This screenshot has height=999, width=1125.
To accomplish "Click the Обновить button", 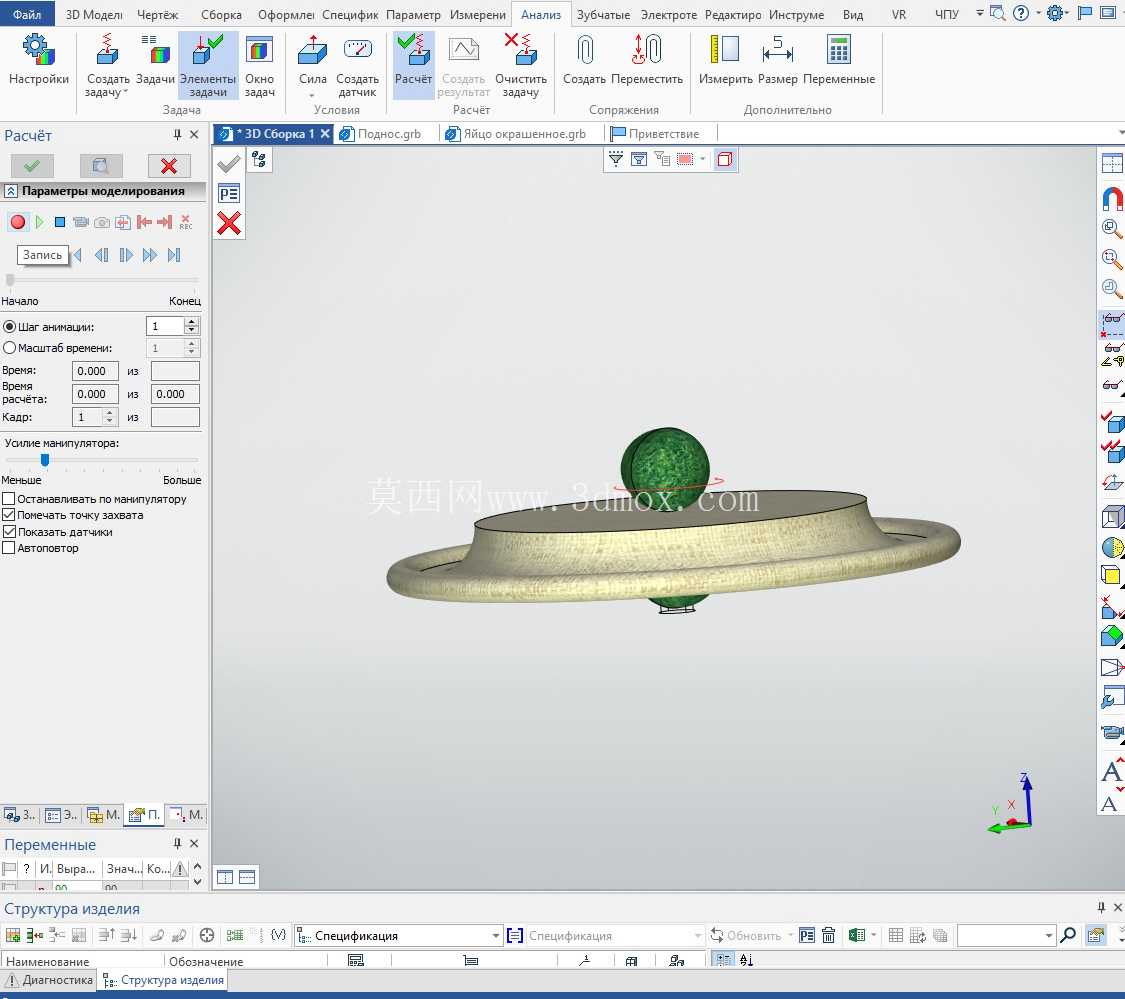I will (745, 935).
